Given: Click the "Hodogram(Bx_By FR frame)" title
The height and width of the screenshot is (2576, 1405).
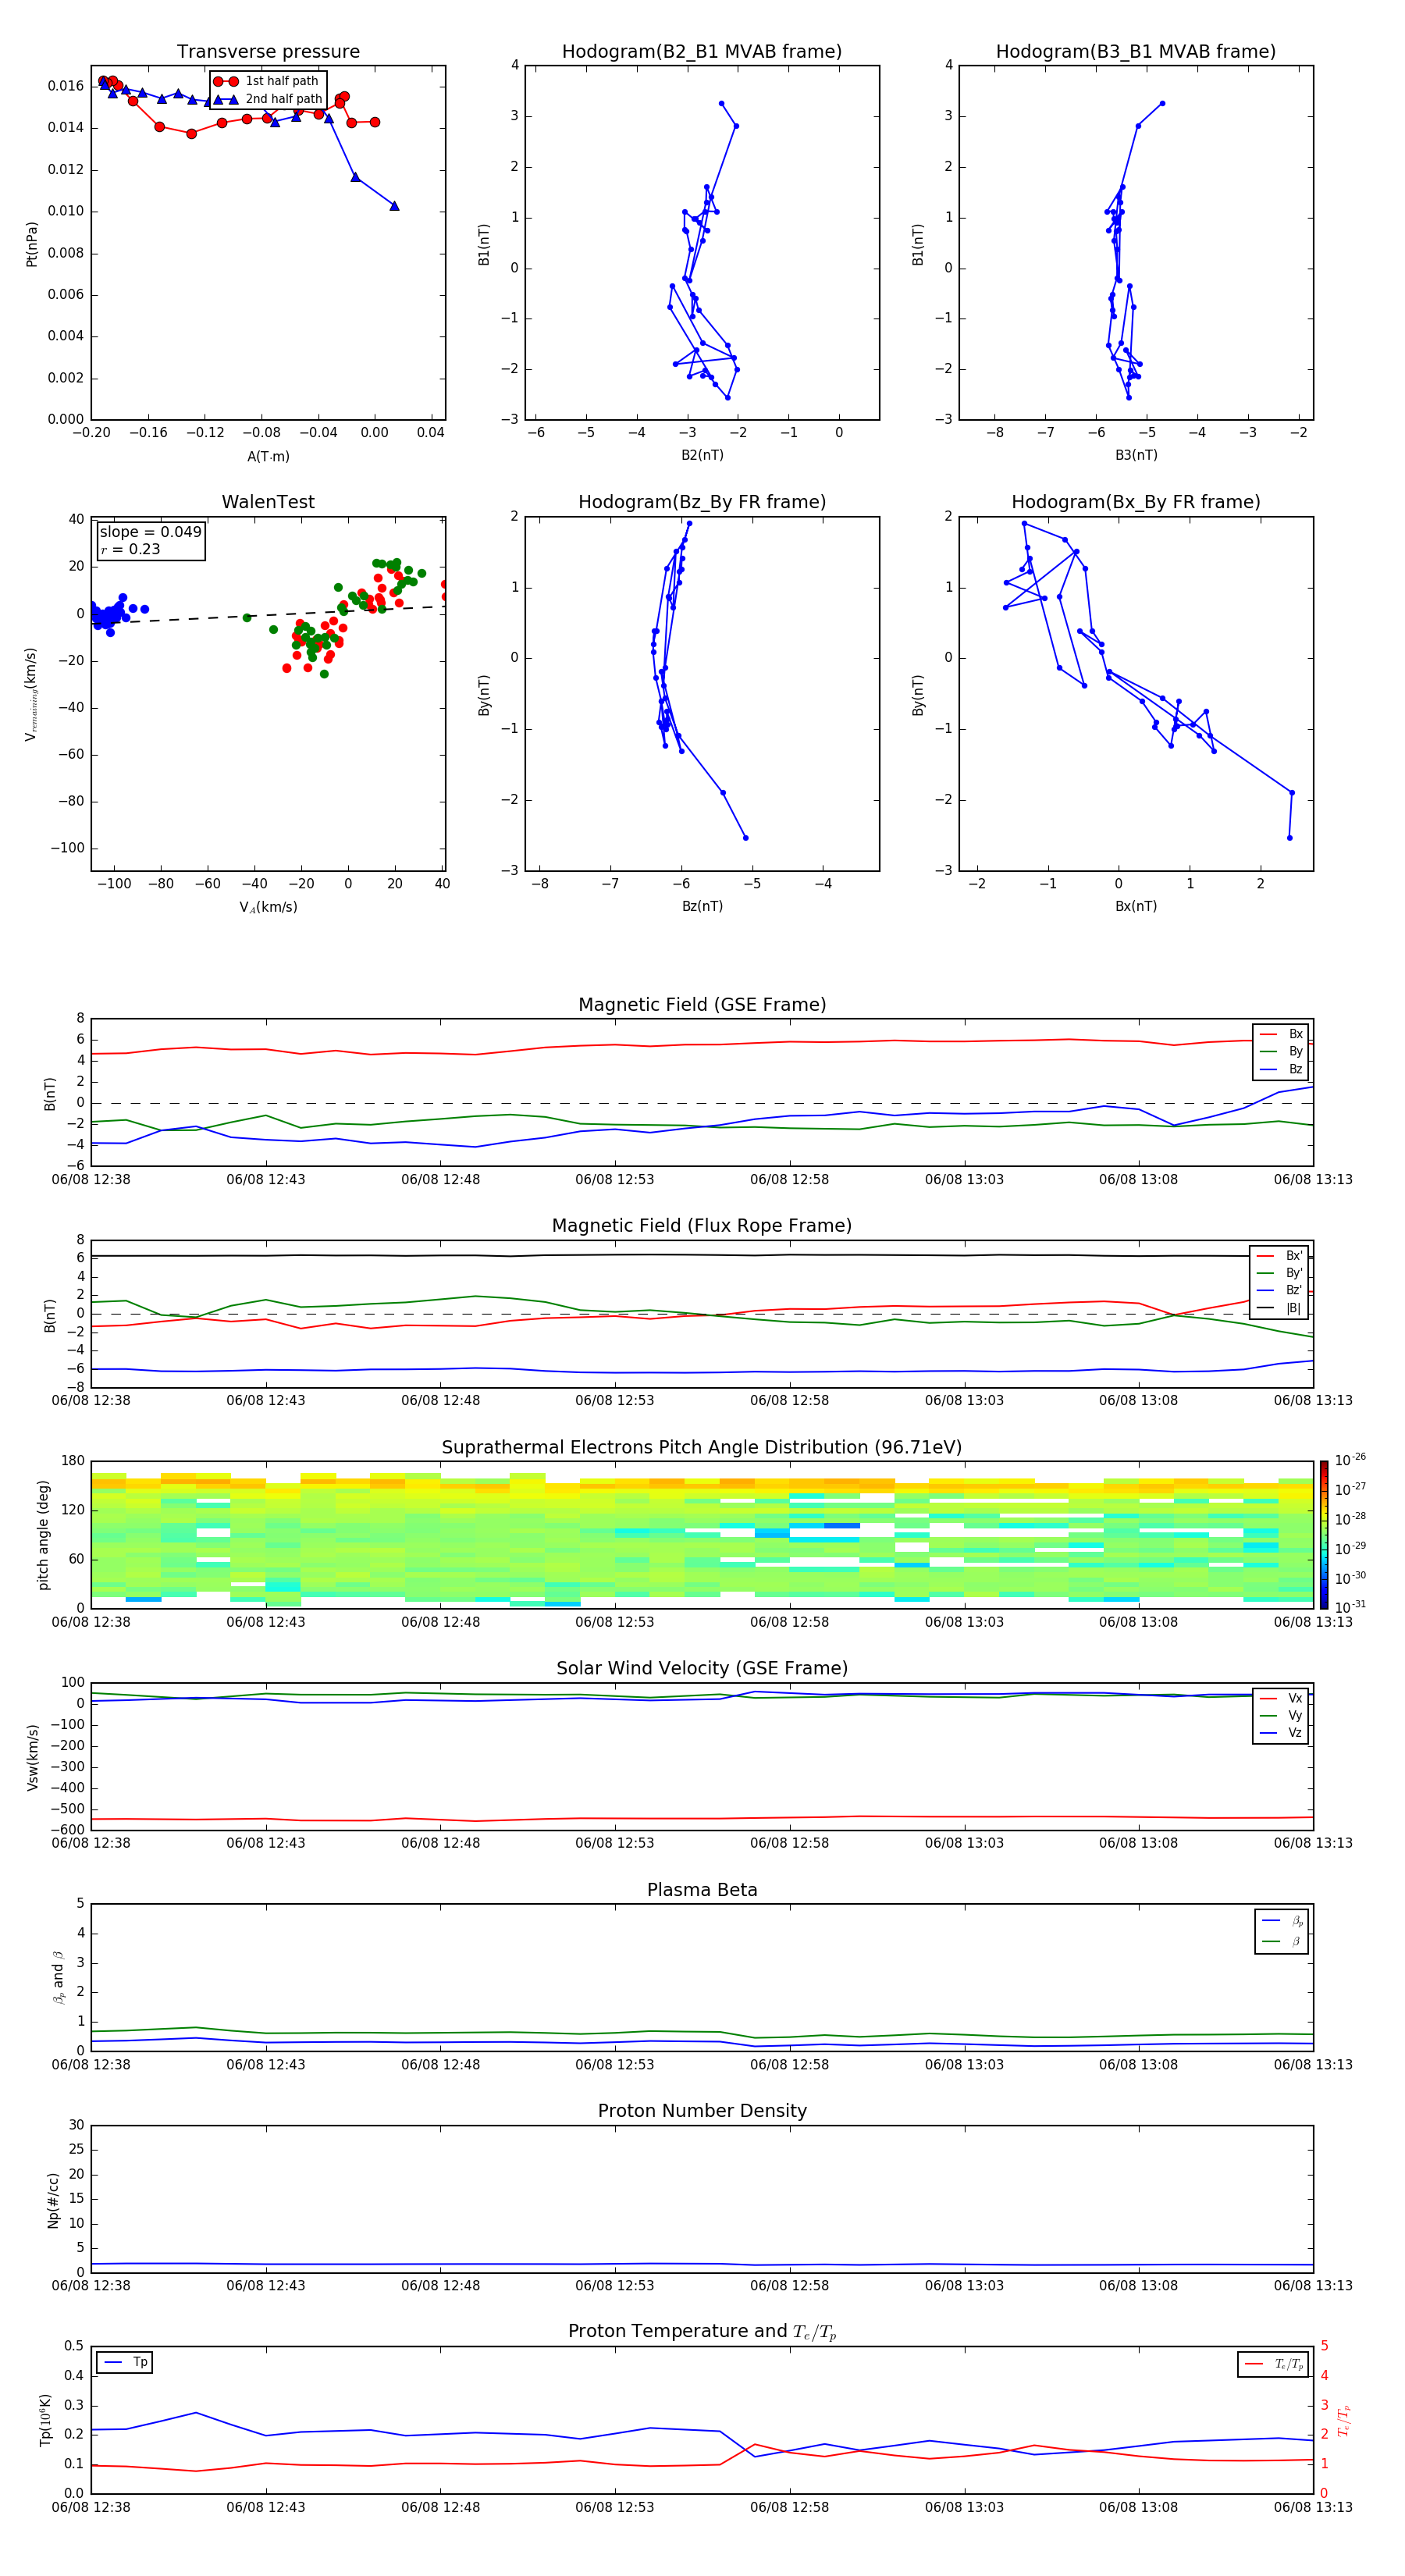Looking at the screenshot, I should 1136,502.
